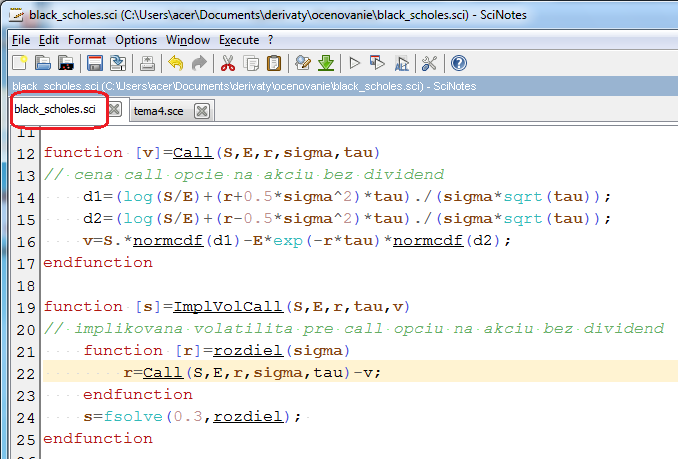Click the Save floppy disk icon
This screenshot has height=459, width=678.
coord(95,64)
